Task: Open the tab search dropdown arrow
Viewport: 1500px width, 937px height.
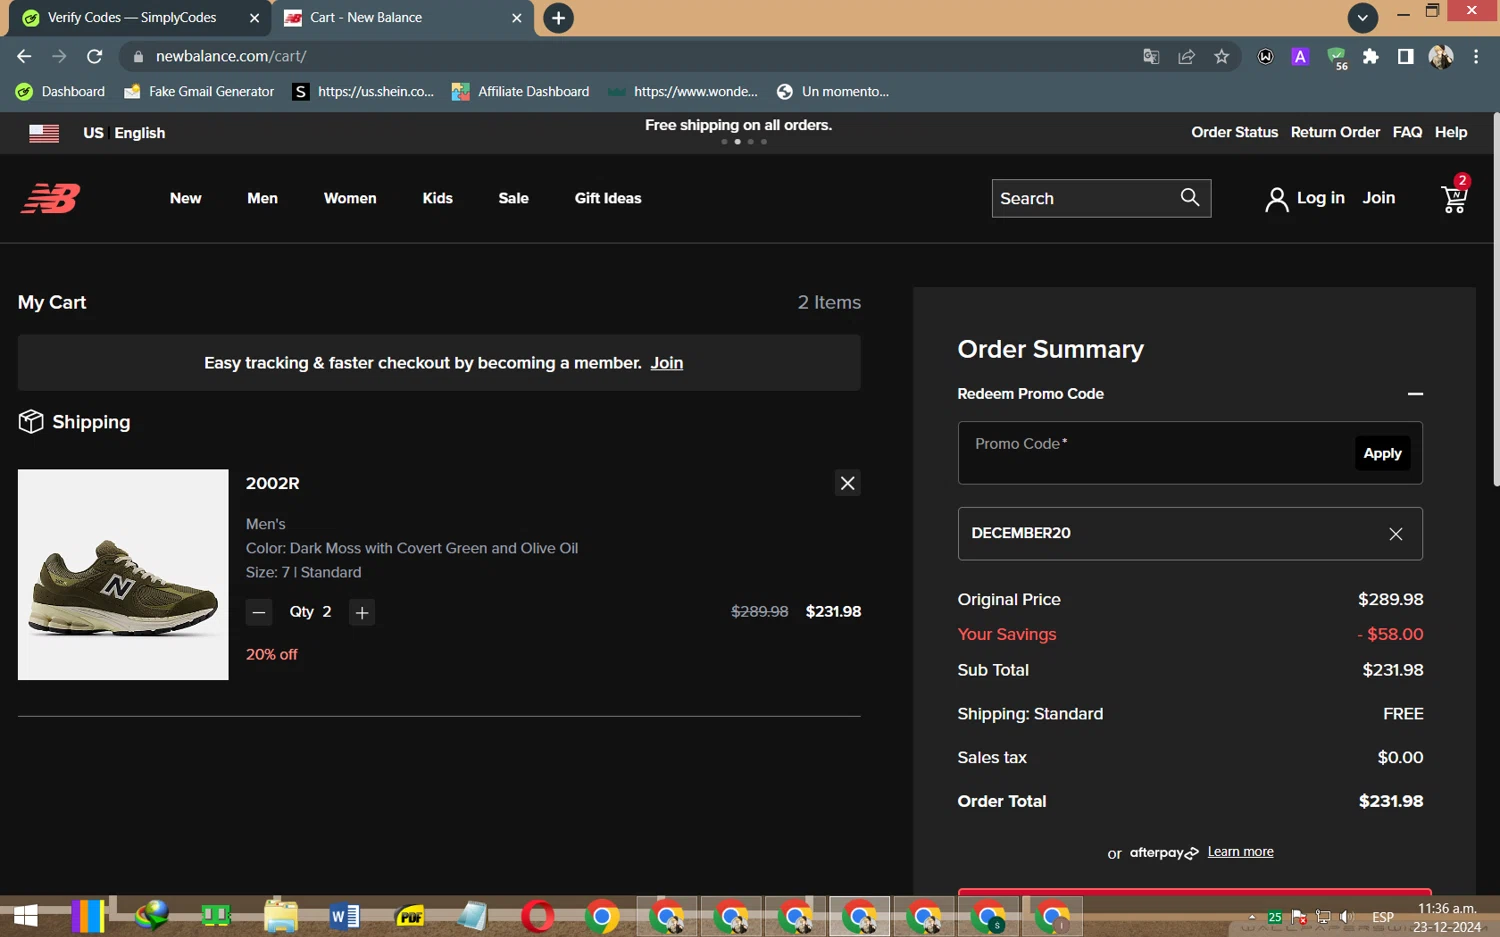Action: pos(1362,18)
